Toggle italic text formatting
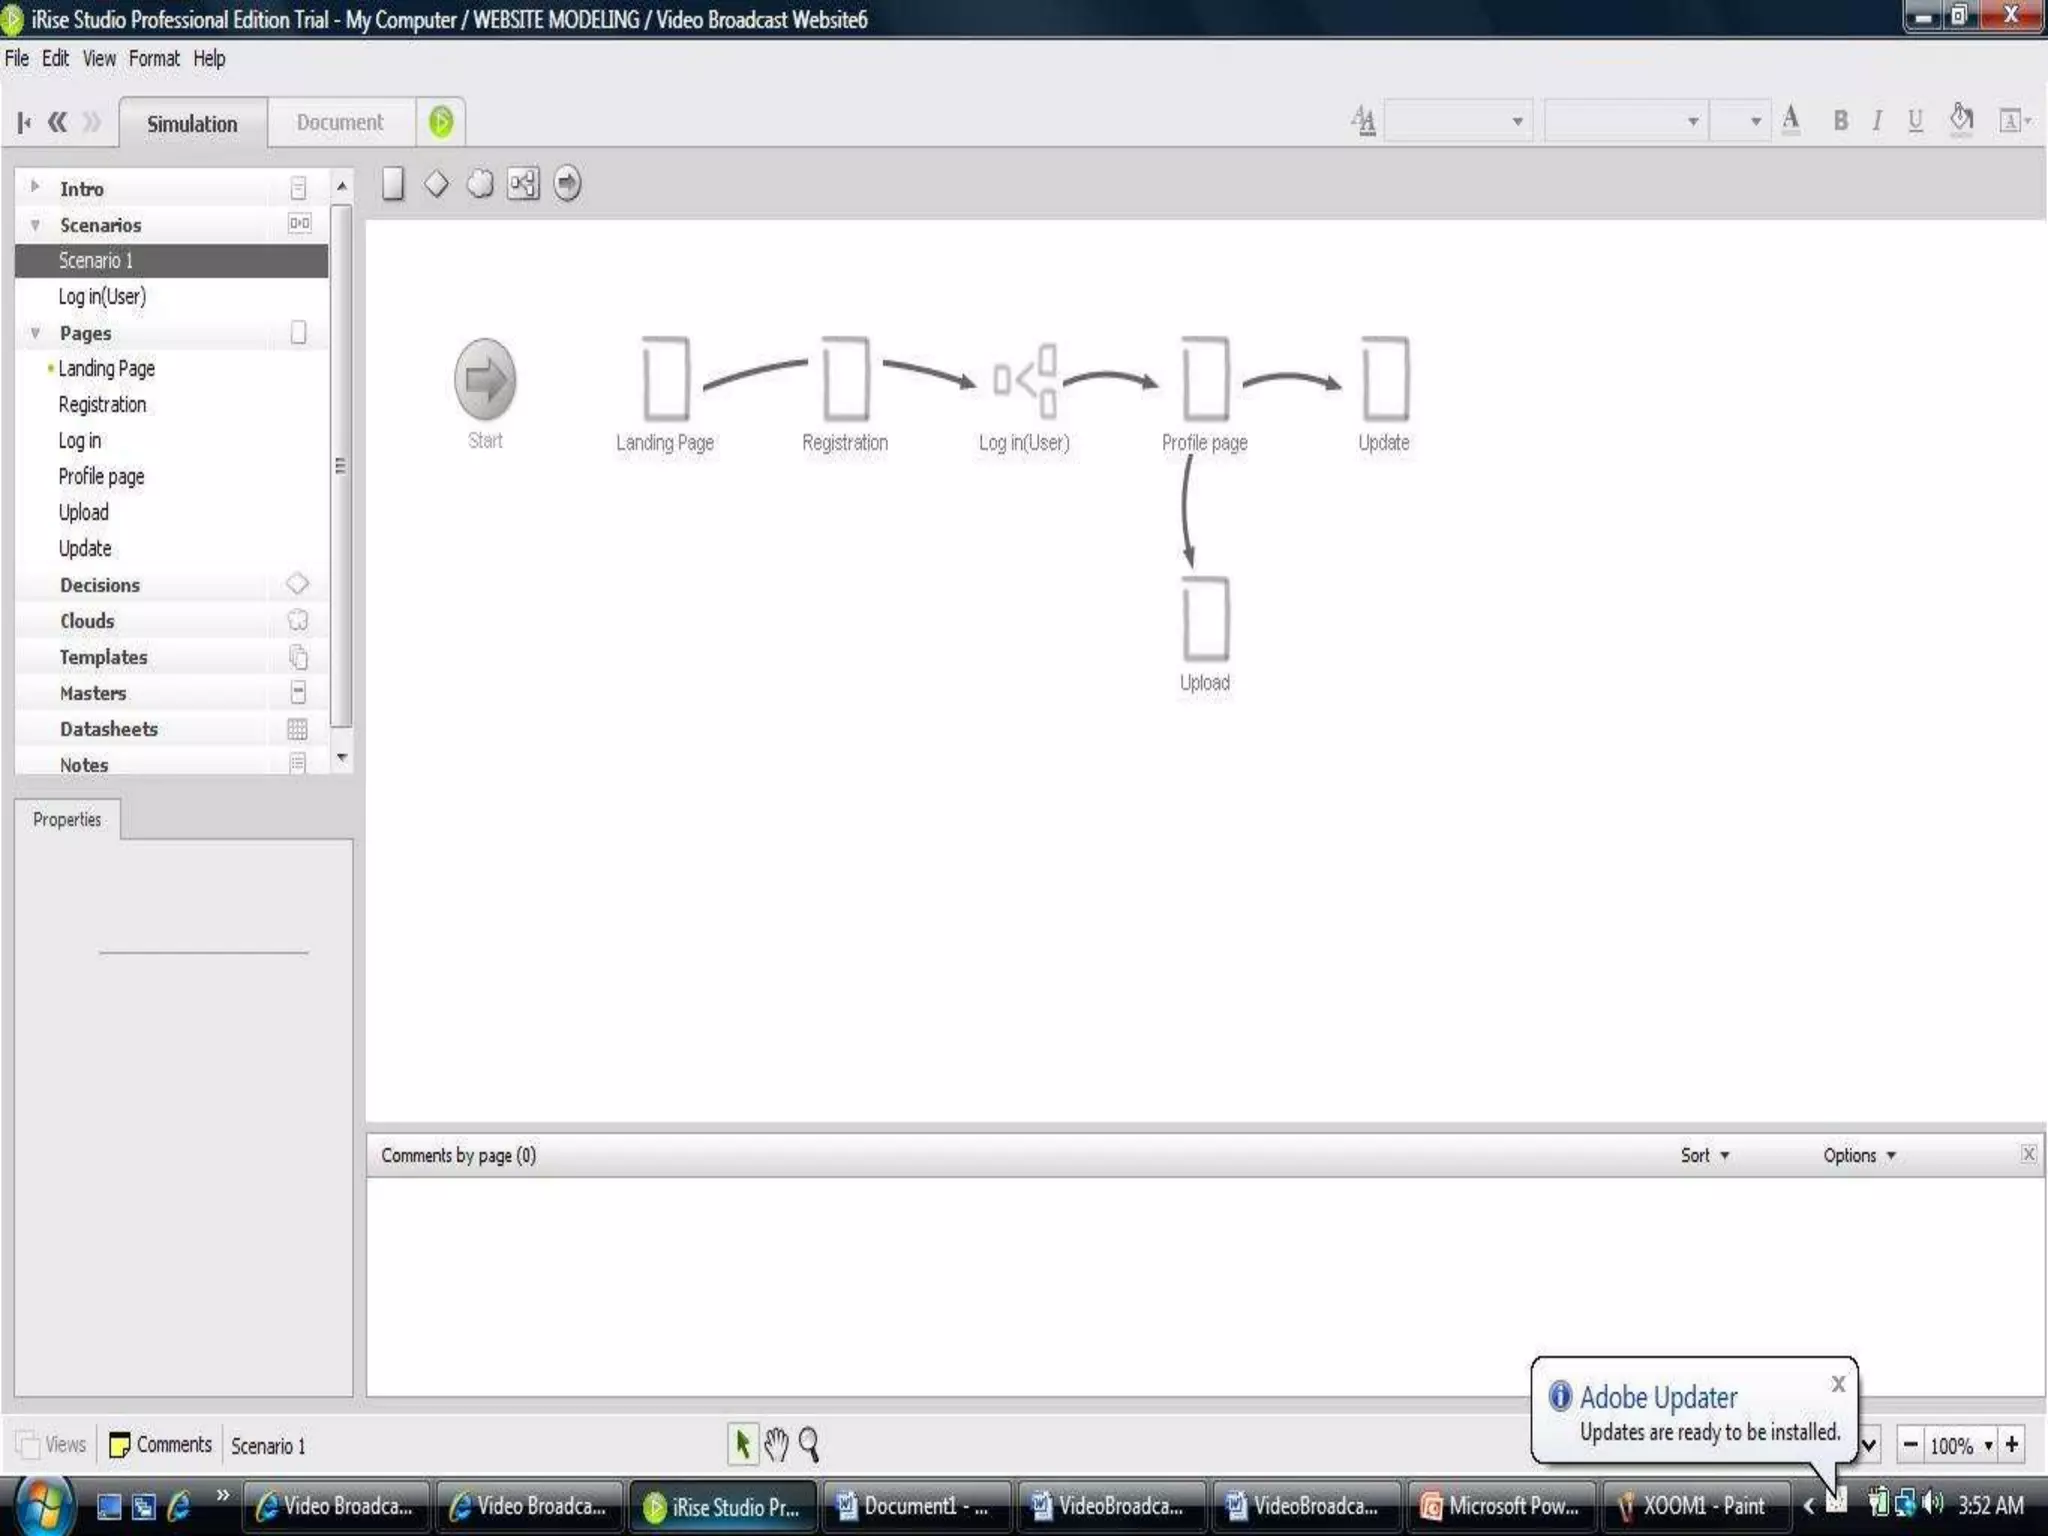 tap(1877, 121)
